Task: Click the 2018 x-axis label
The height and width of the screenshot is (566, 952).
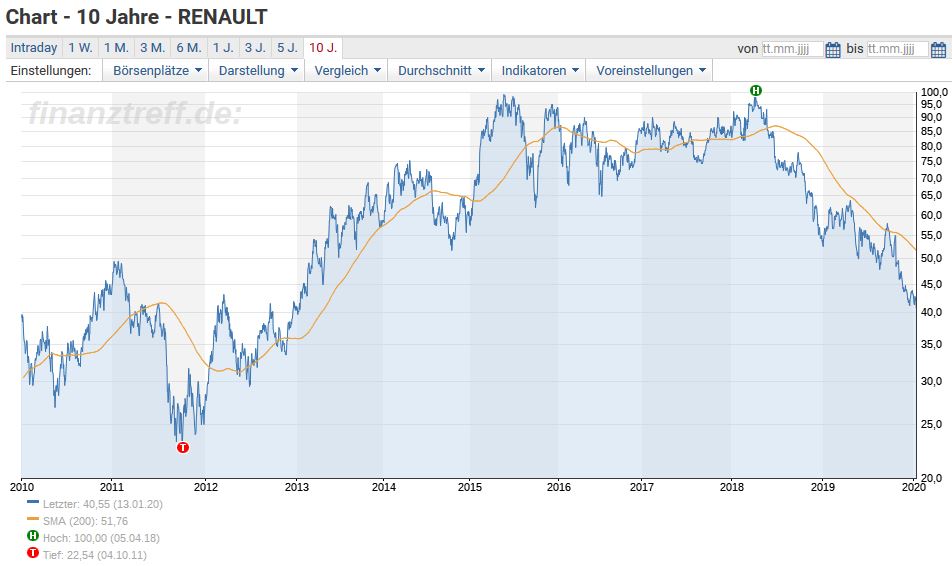Action: (732, 487)
